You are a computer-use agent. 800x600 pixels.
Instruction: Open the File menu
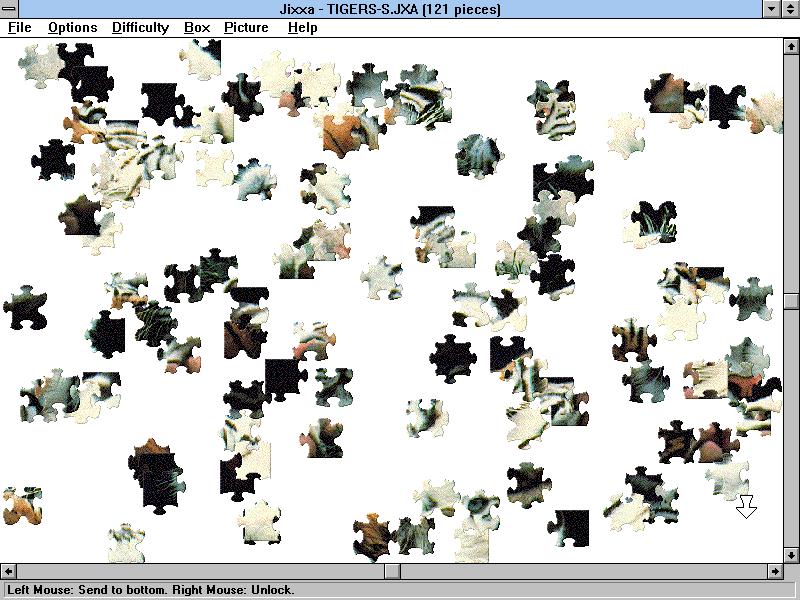(19, 28)
